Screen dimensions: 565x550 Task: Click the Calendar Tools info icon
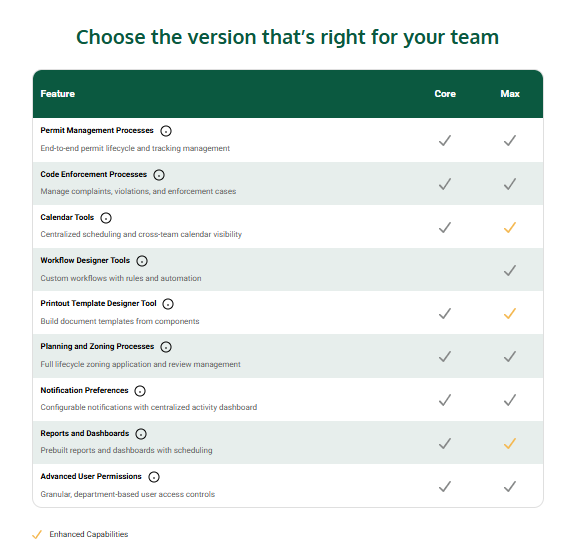pyautogui.click(x=106, y=218)
